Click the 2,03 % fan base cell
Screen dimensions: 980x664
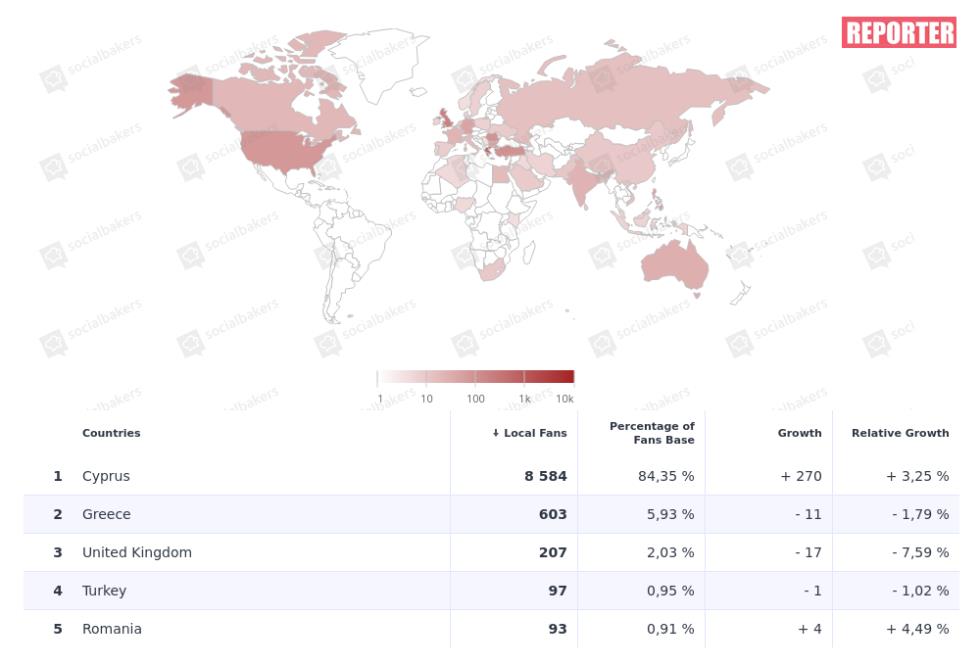click(x=671, y=552)
